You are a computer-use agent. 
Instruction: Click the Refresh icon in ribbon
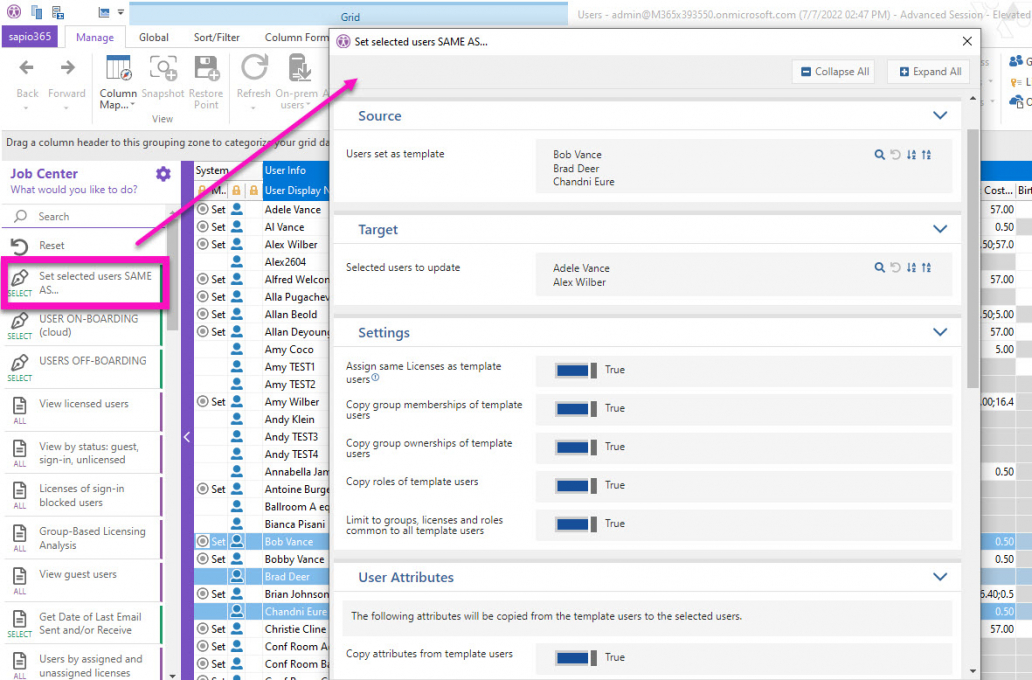click(x=254, y=68)
